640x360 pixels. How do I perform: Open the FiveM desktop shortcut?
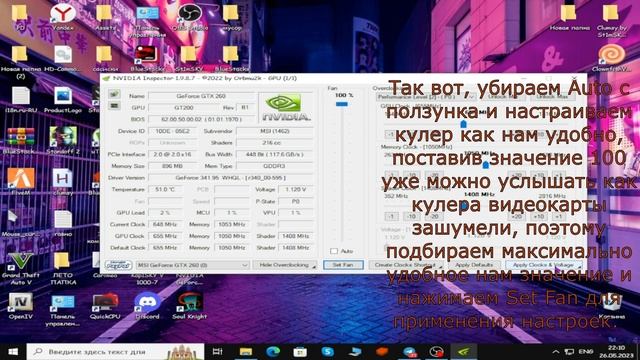point(20,182)
